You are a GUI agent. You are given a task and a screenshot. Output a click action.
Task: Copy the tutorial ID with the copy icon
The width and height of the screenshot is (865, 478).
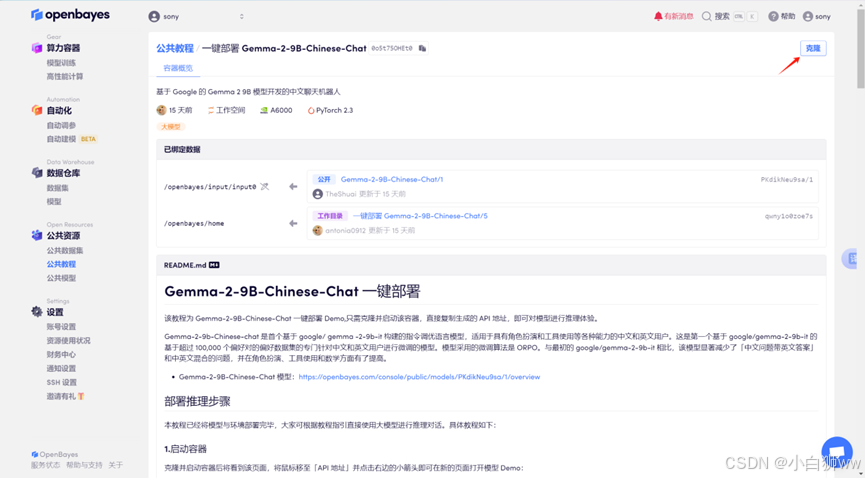pyautogui.click(x=422, y=49)
